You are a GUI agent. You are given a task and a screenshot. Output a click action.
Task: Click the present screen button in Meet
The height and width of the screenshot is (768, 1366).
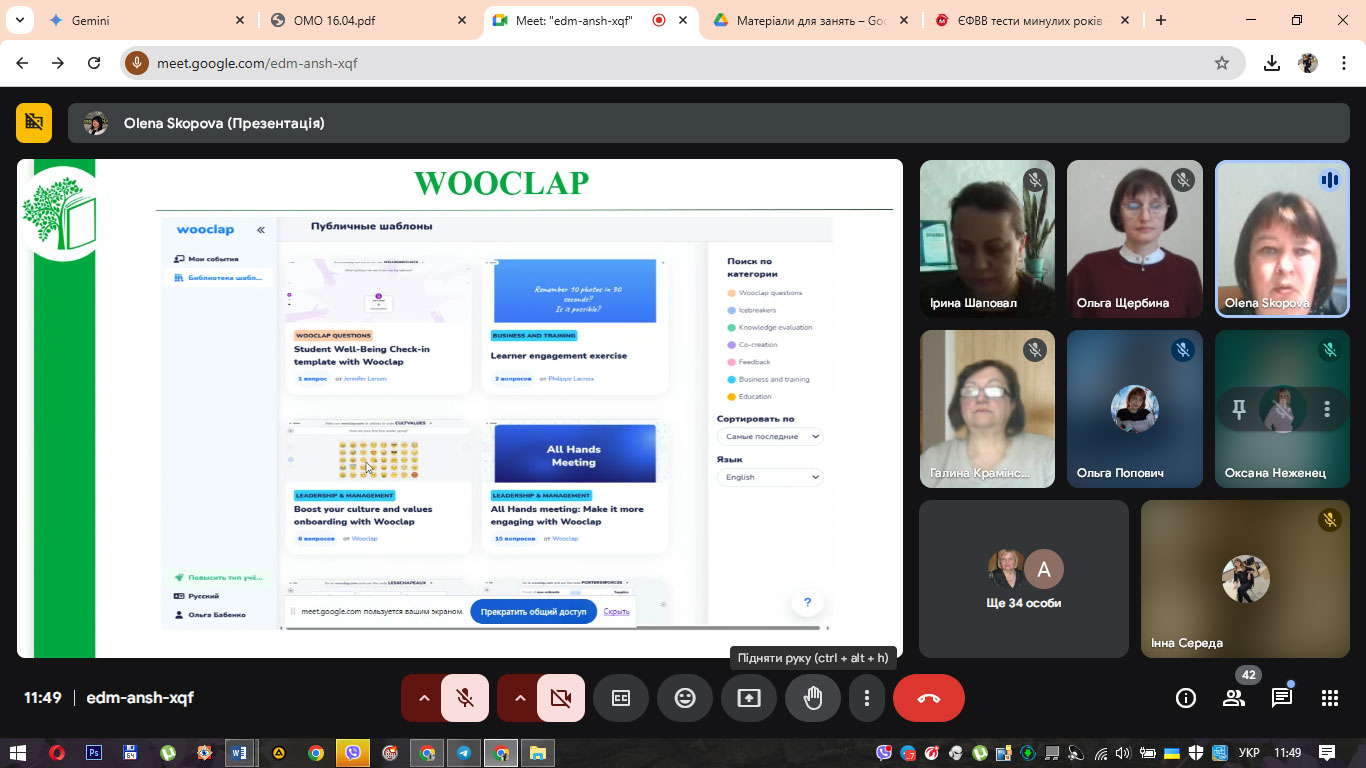(749, 698)
